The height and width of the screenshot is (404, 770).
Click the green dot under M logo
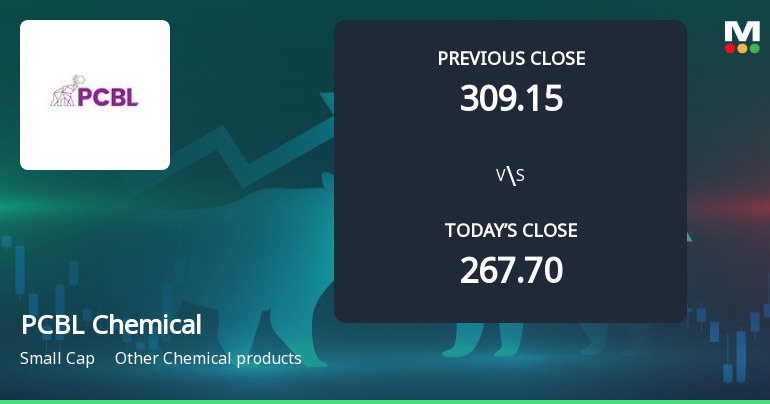[754, 48]
